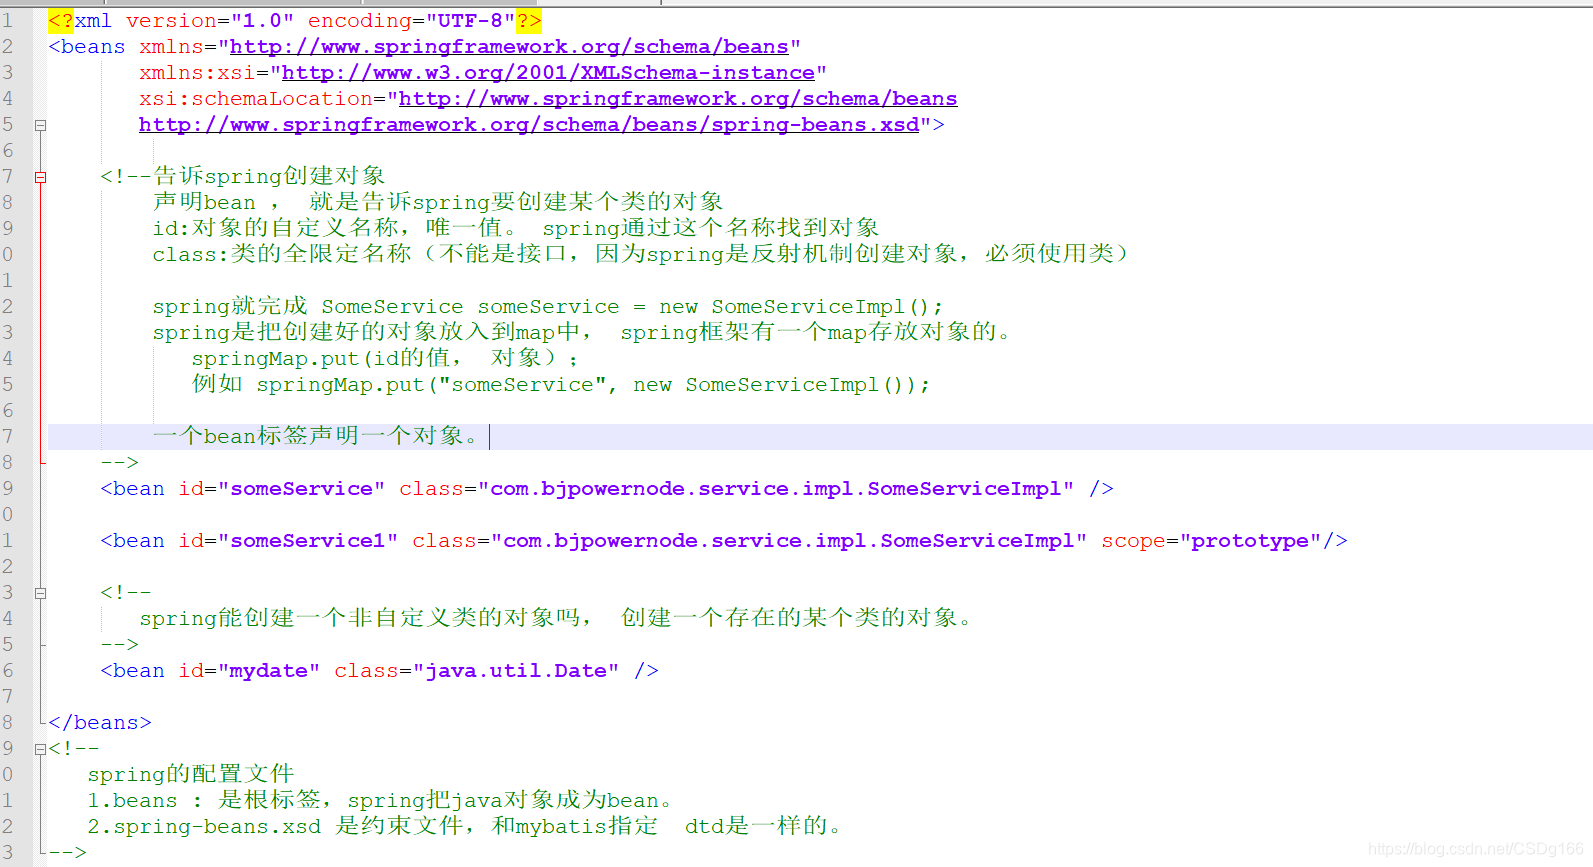Click example line springMap.put("someService", new SomeServiceImpl())
This screenshot has width=1593, height=867.
(x=561, y=385)
